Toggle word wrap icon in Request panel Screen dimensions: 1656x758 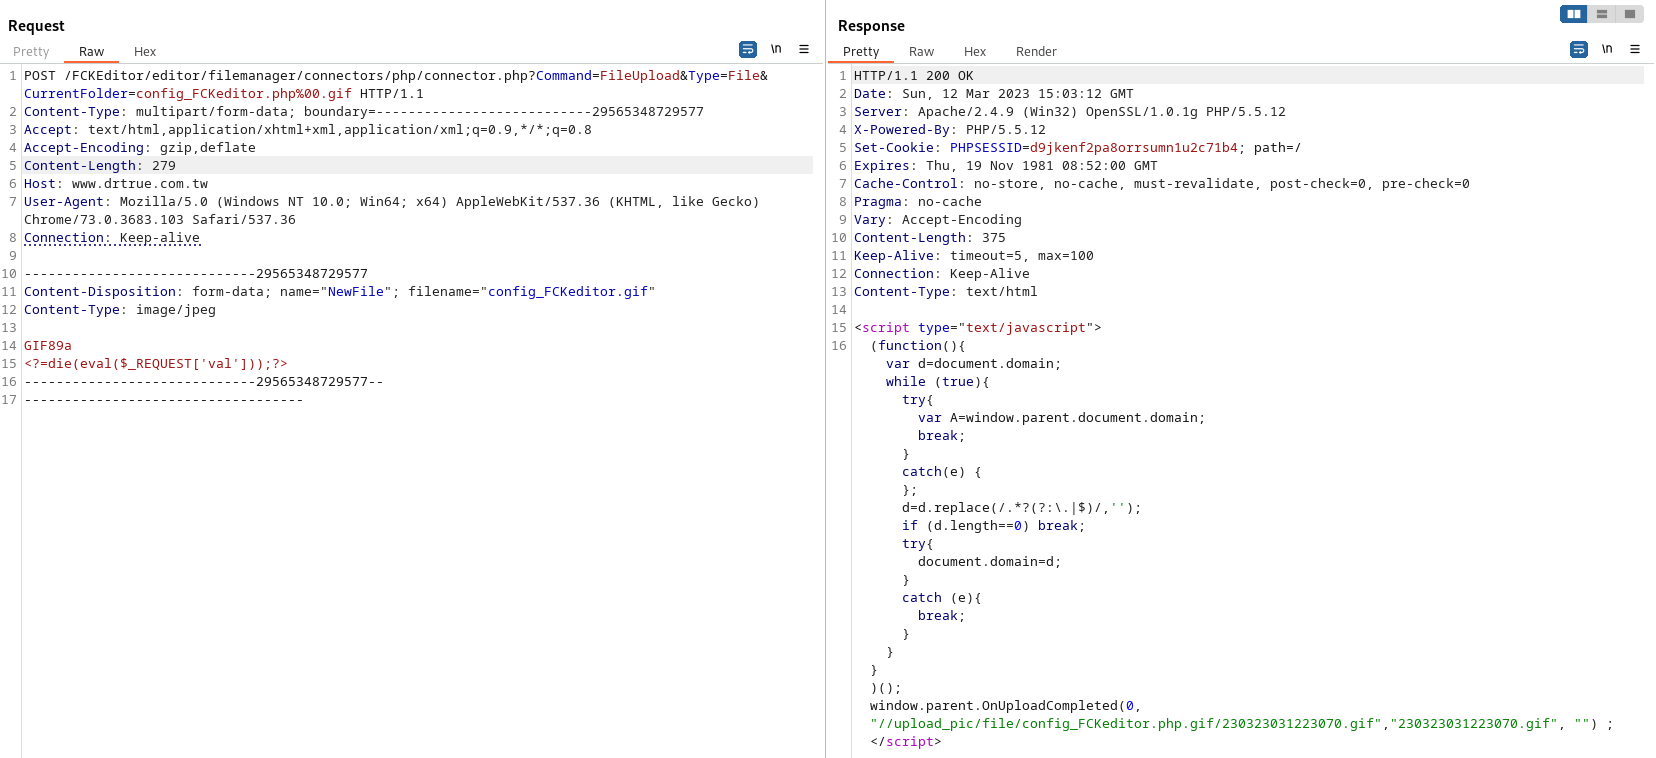[x=748, y=49]
